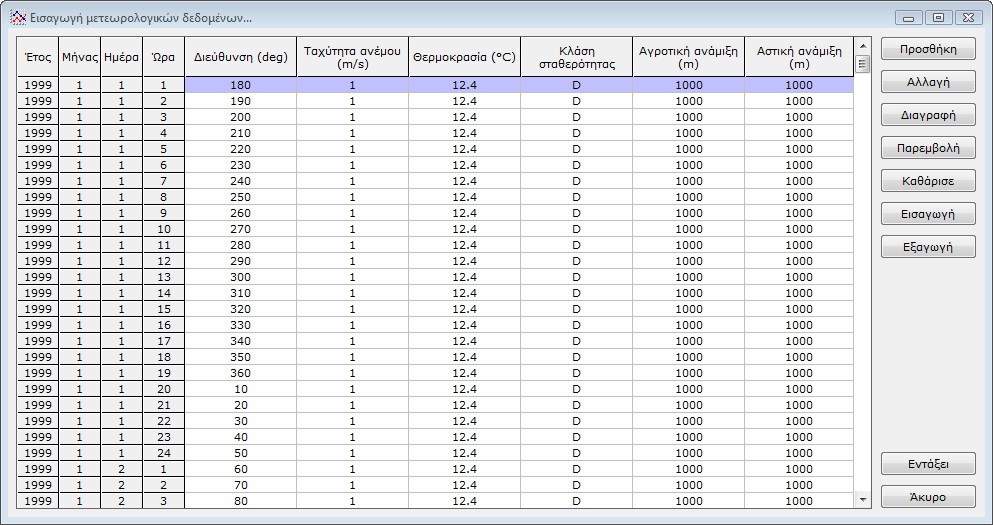Click the Εξαγωγή export button

pos(927,247)
